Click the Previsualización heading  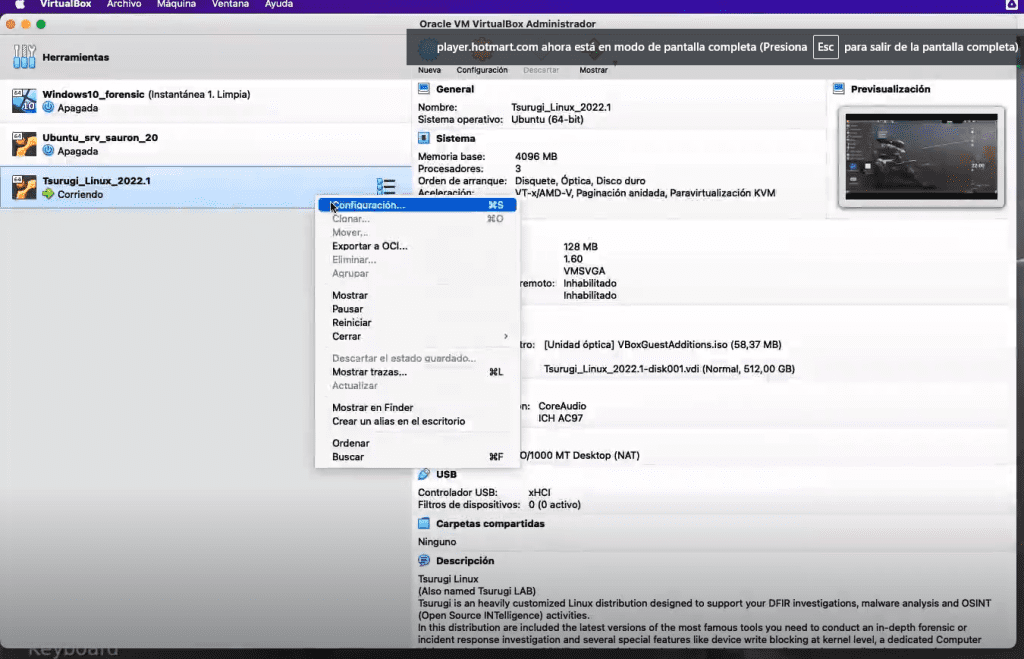coord(890,89)
